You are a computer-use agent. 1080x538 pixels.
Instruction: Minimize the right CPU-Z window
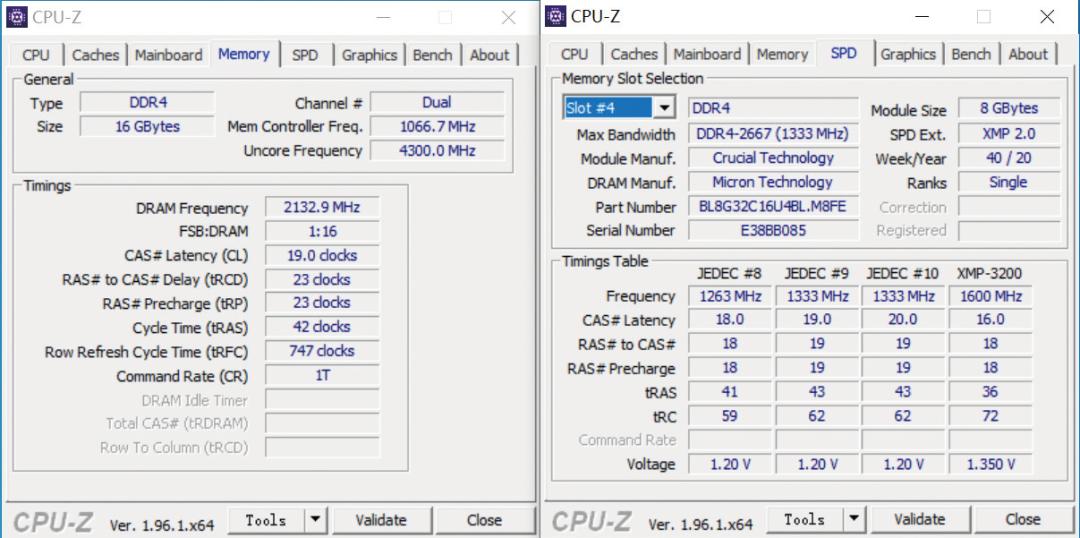tap(923, 17)
